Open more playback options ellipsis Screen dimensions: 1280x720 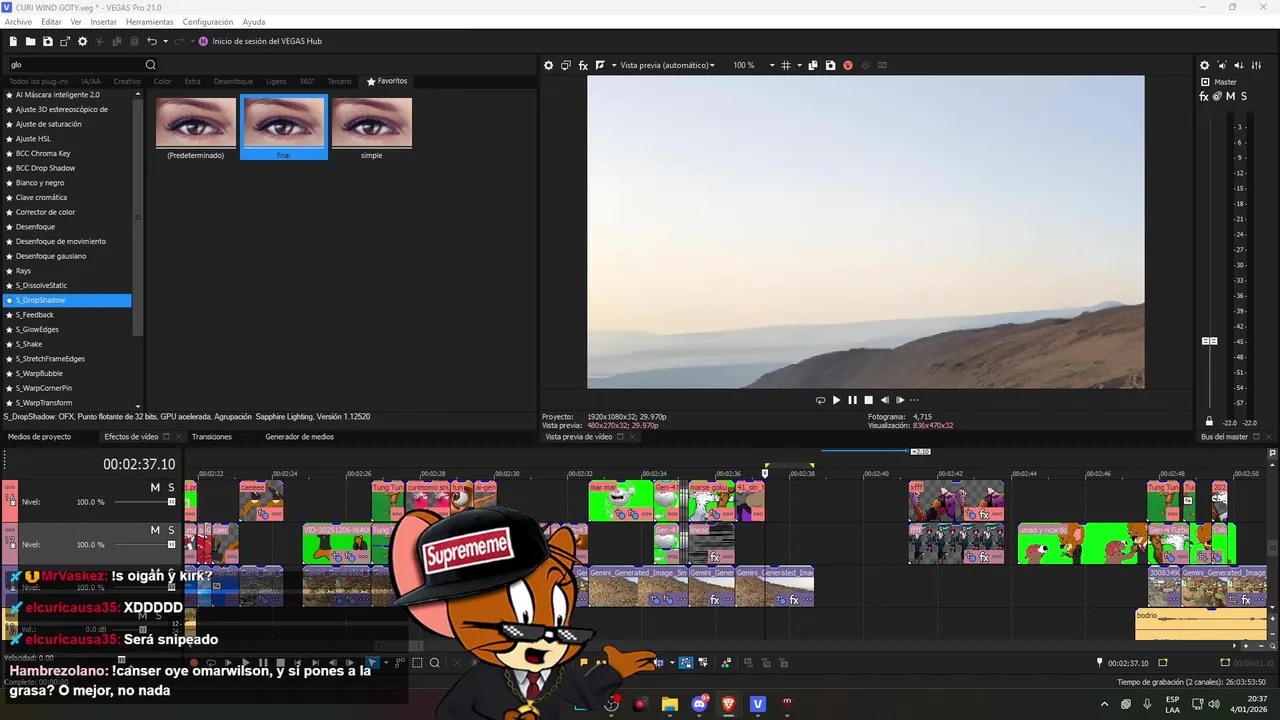tap(914, 400)
